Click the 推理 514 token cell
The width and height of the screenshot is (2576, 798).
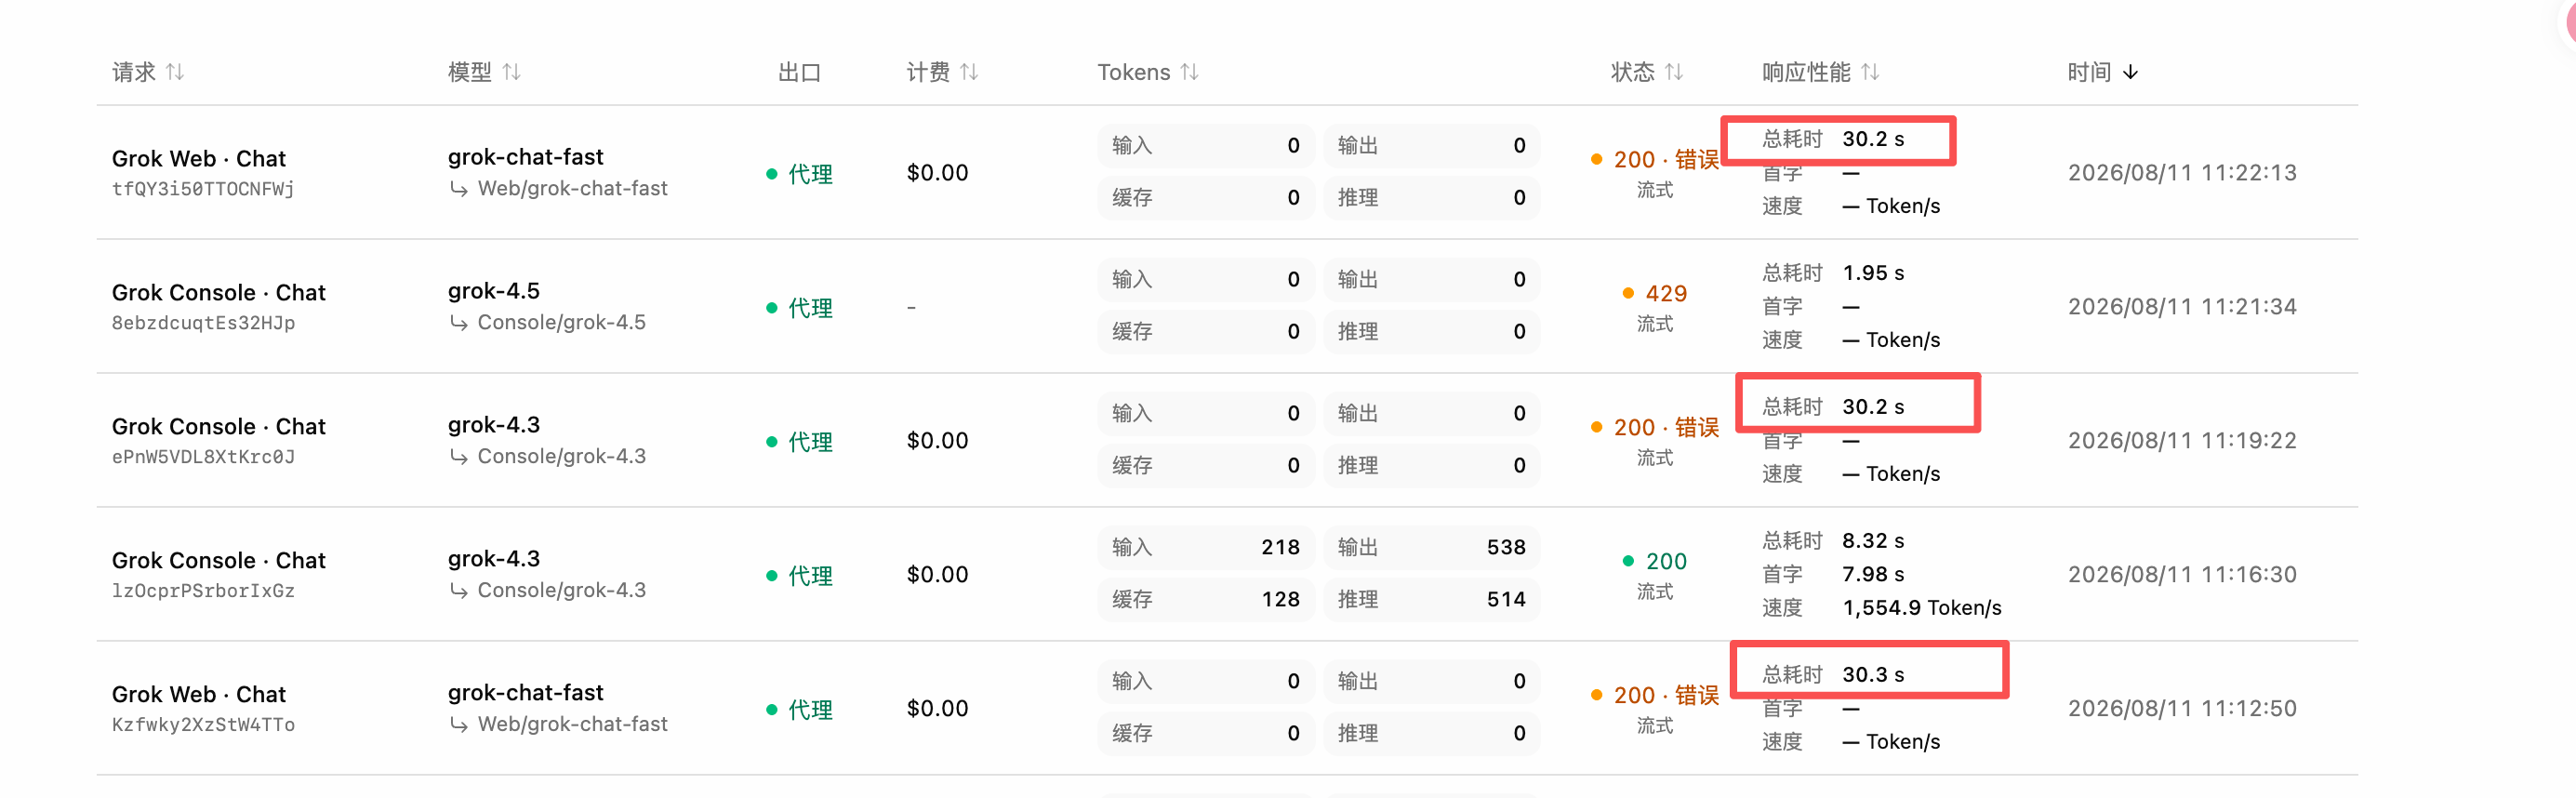1432,599
